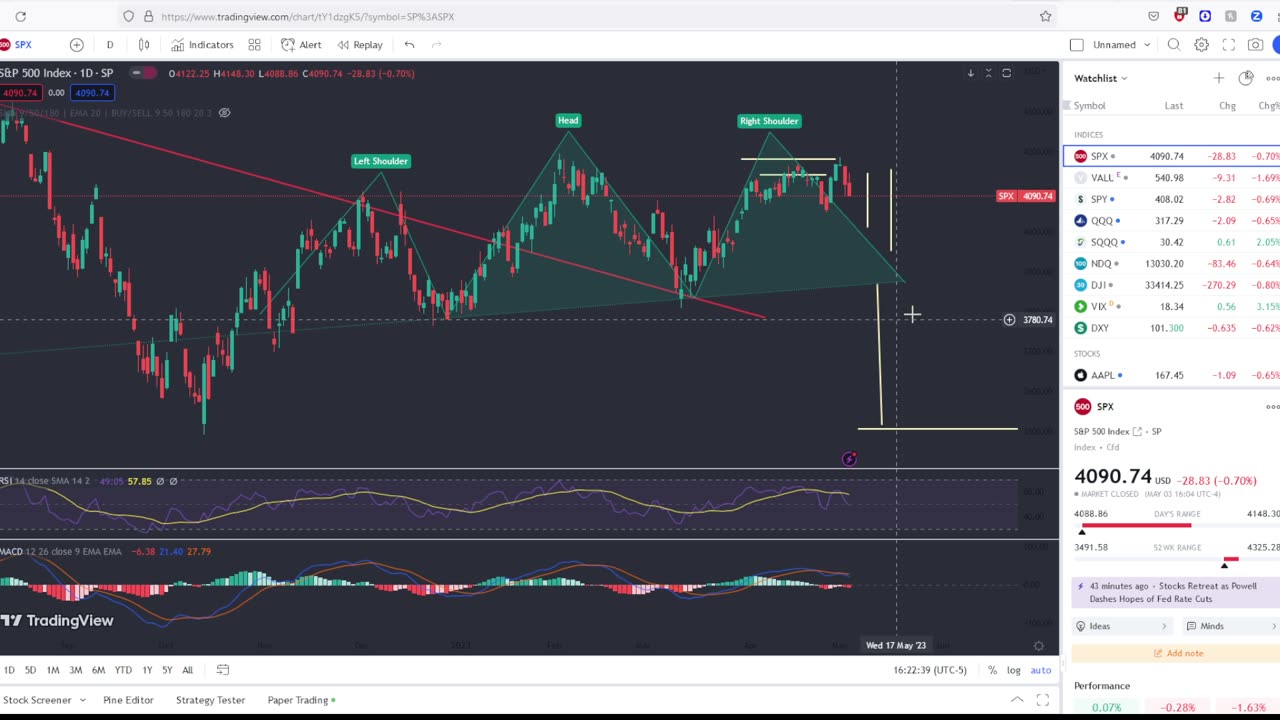Open the Indicators dialog

pos(202,44)
